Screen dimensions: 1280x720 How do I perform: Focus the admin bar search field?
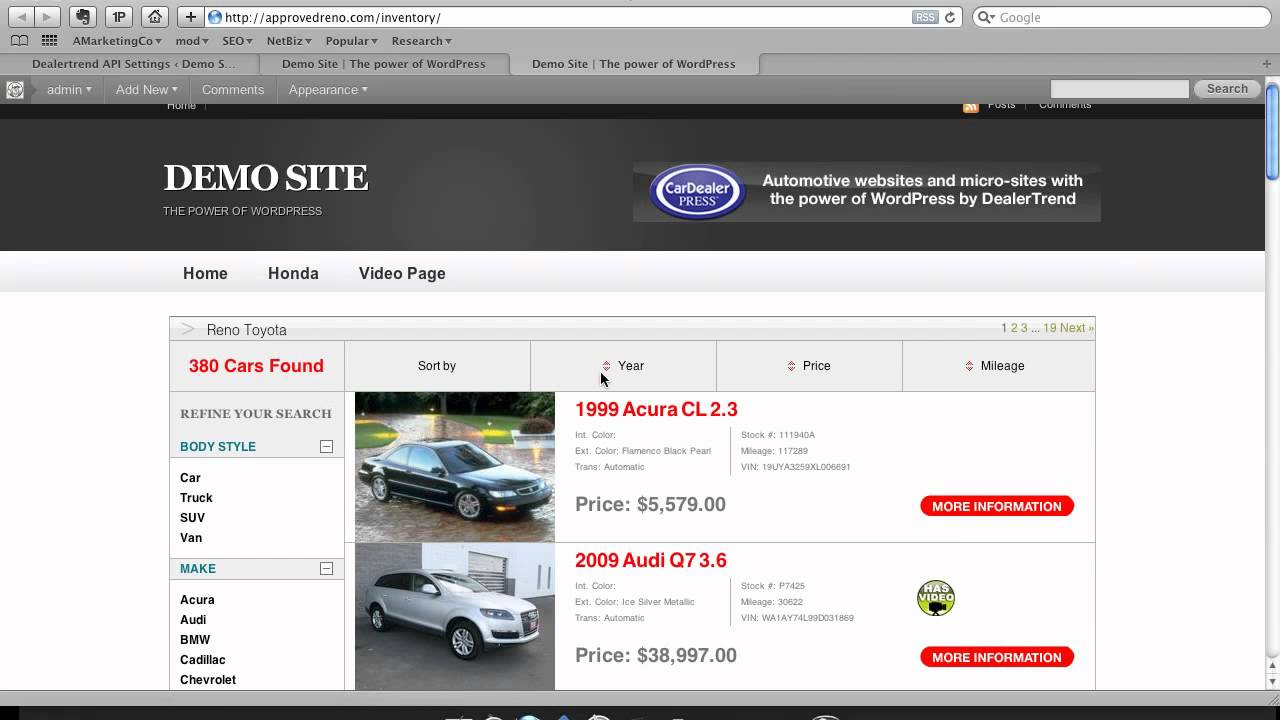point(1120,90)
